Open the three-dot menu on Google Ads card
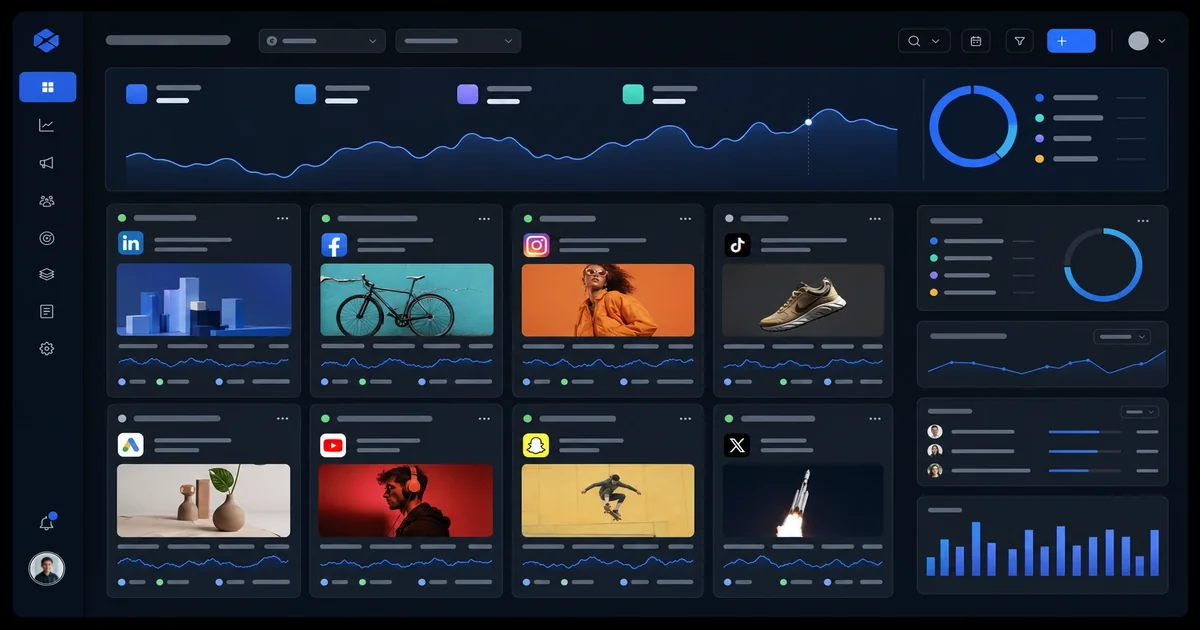 click(283, 418)
